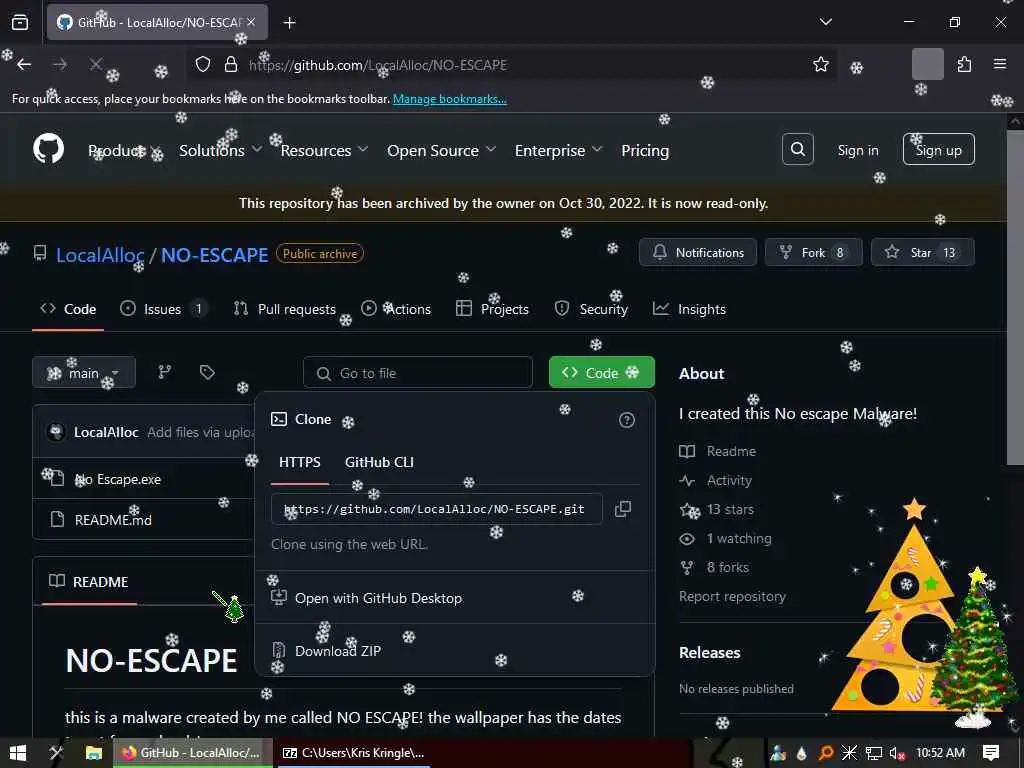Screen dimensions: 1024x768
Task: Open the Firefox hamburger menu
Action: click(x=1000, y=64)
